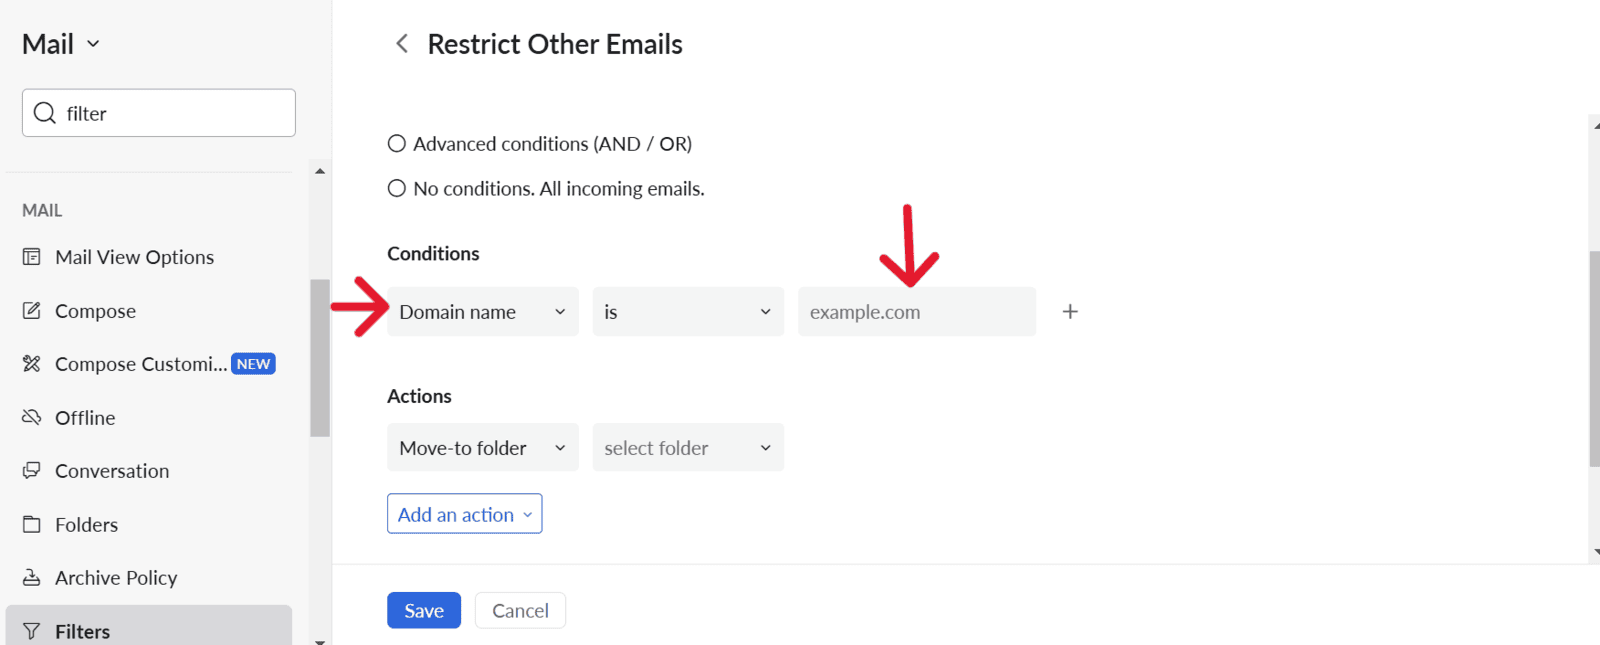The height and width of the screenshot is (645, 1600).
Task: Click the Compose Customization scissors icon
Action: click(x=32, y=364)
